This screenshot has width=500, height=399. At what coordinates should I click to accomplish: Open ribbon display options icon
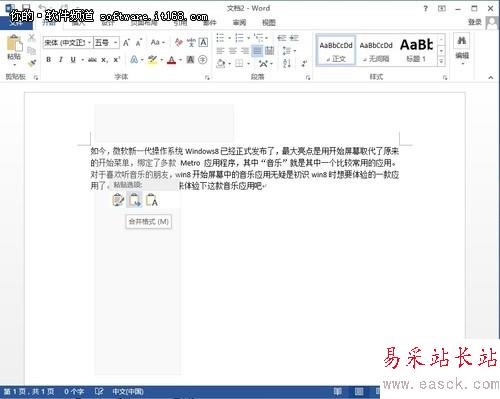click(x=442, y=9)
